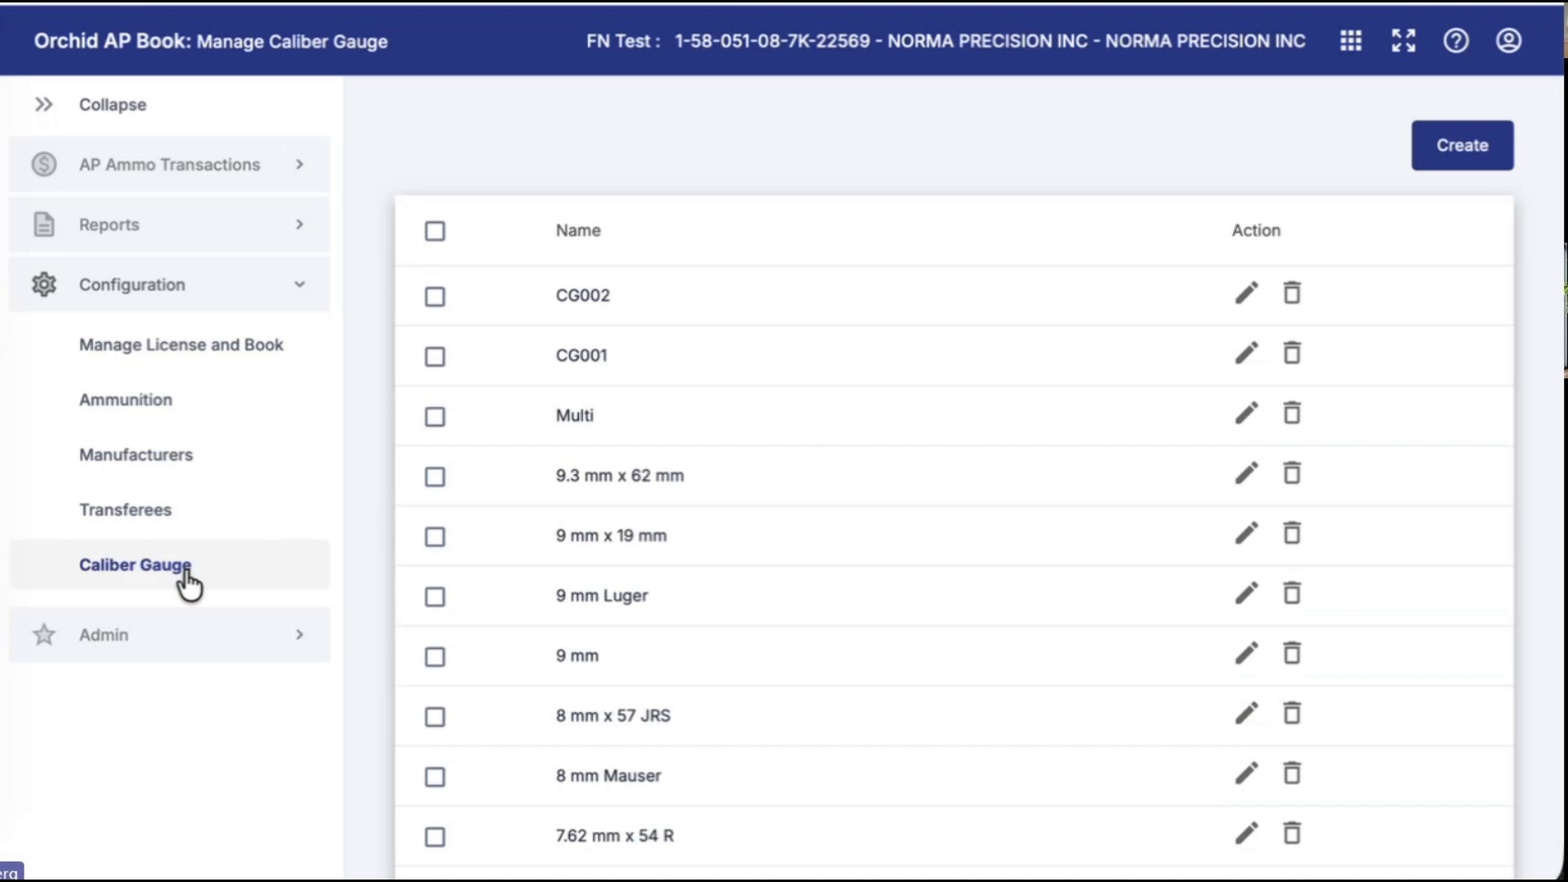Image resolution: width=1568 pixels, height=882 pixels.
Task: Collapse the Configuration section chevron
Action: click(299, 284)
